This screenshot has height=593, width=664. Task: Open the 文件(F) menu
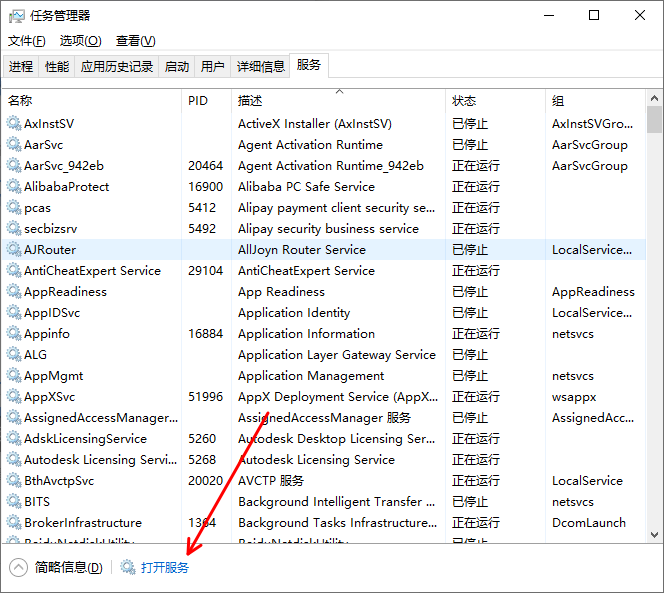(27, 41)
